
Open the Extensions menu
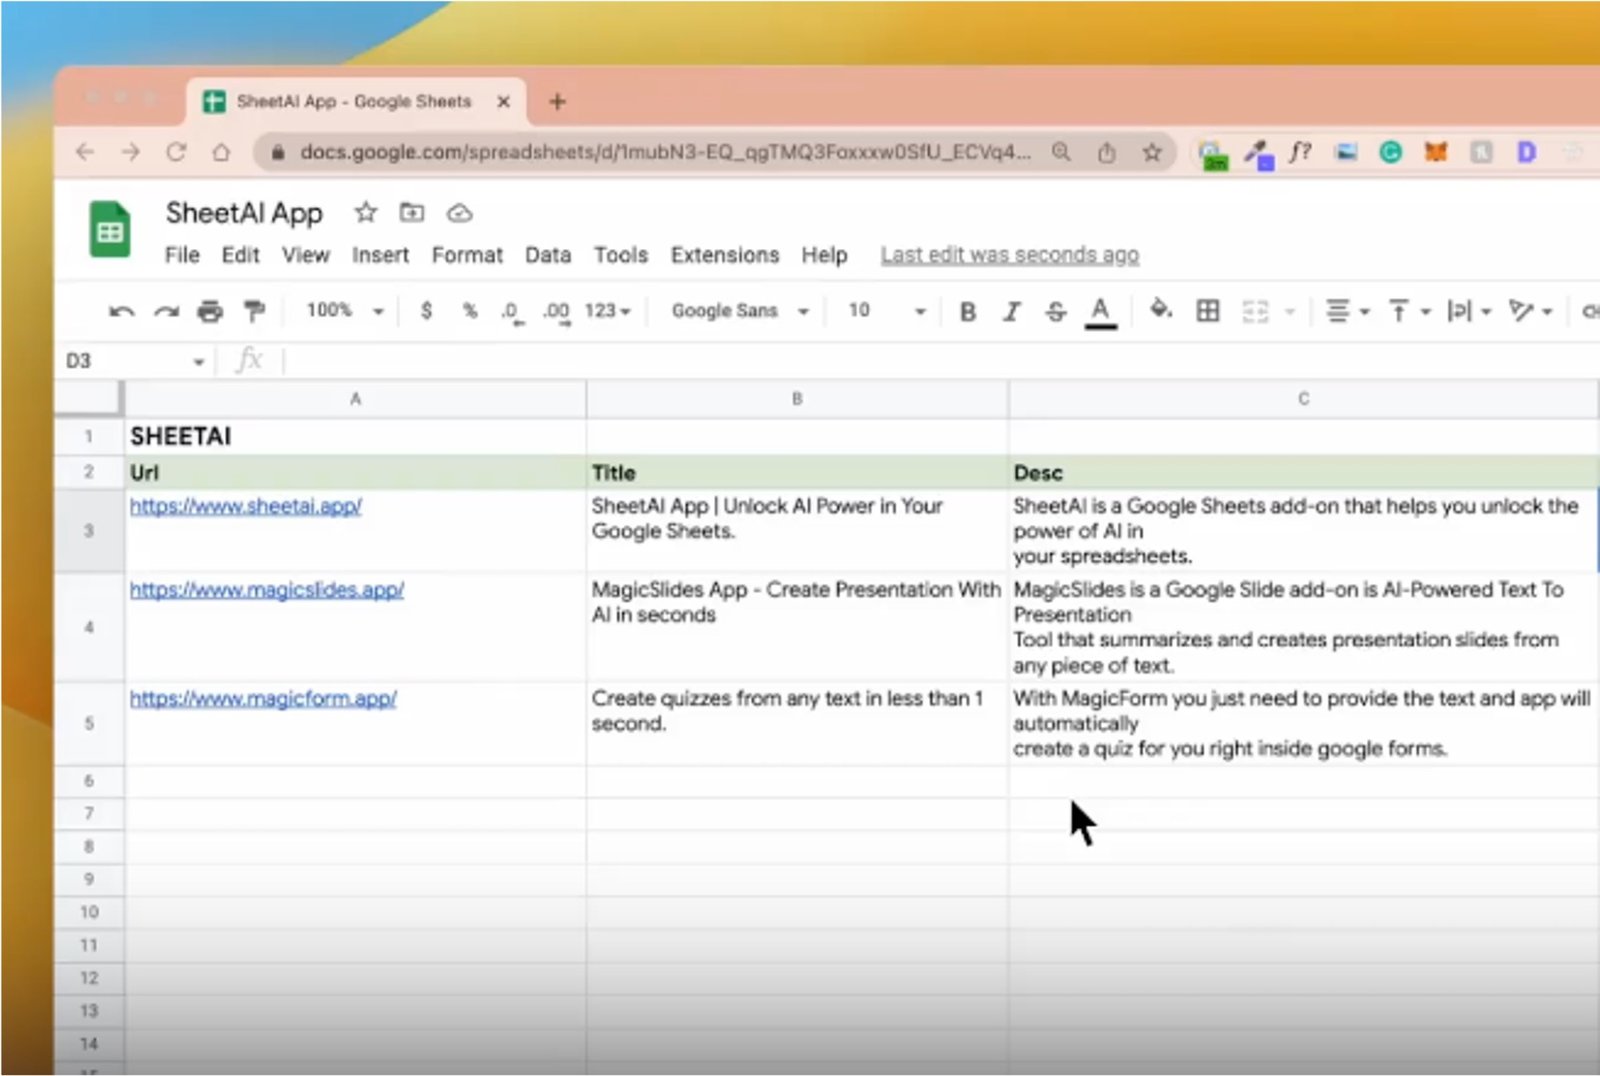(725, 255)
